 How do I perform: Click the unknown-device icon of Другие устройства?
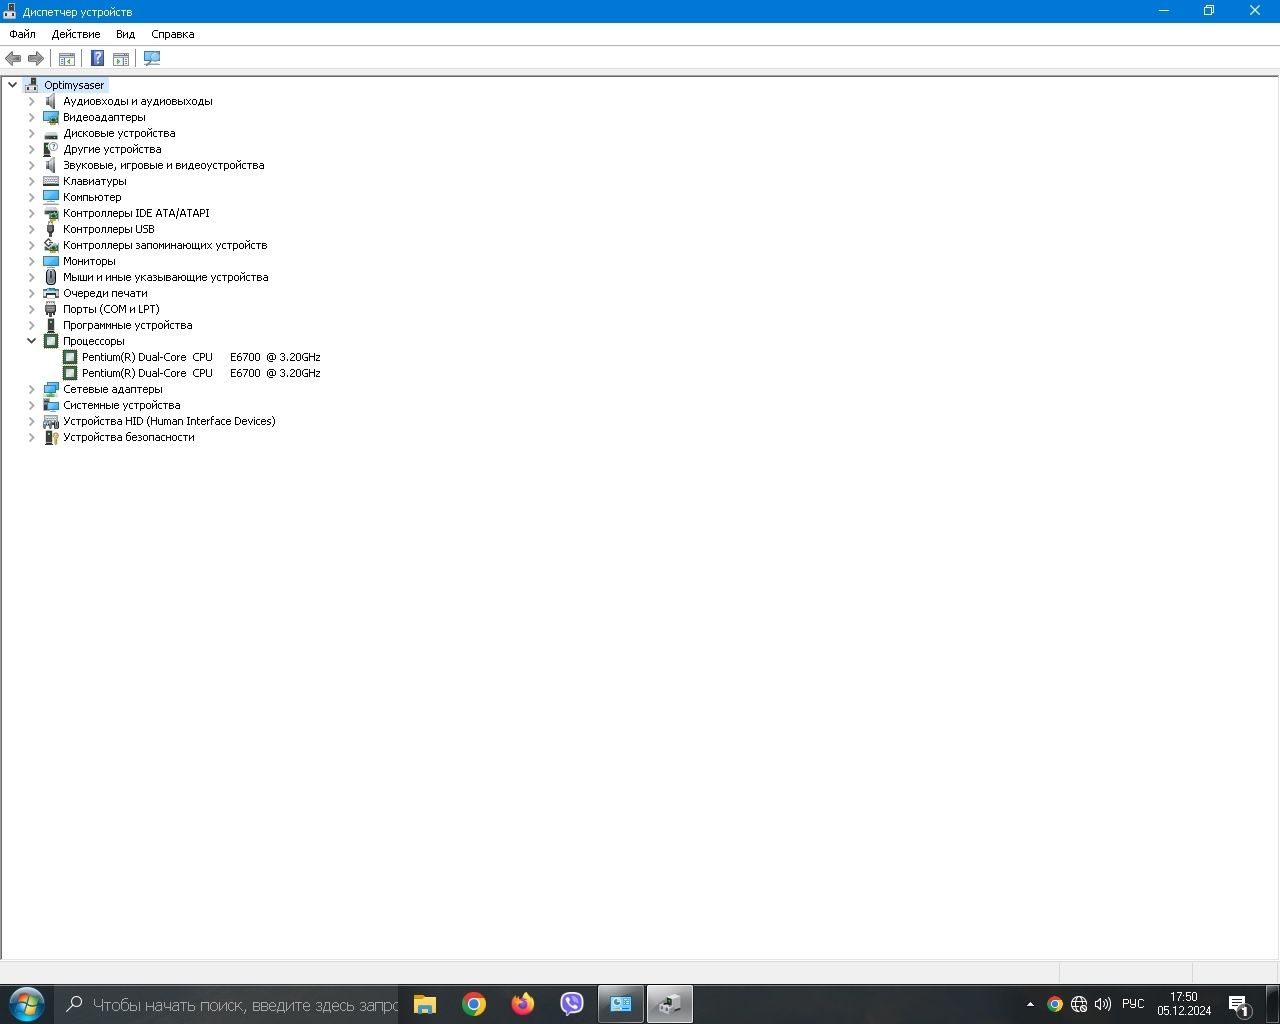click(x=51, y=149)
